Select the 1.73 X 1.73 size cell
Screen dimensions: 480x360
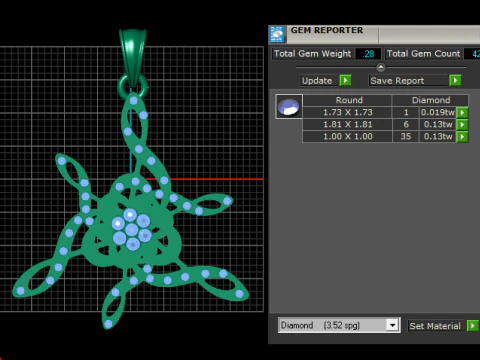coord(348,112)
